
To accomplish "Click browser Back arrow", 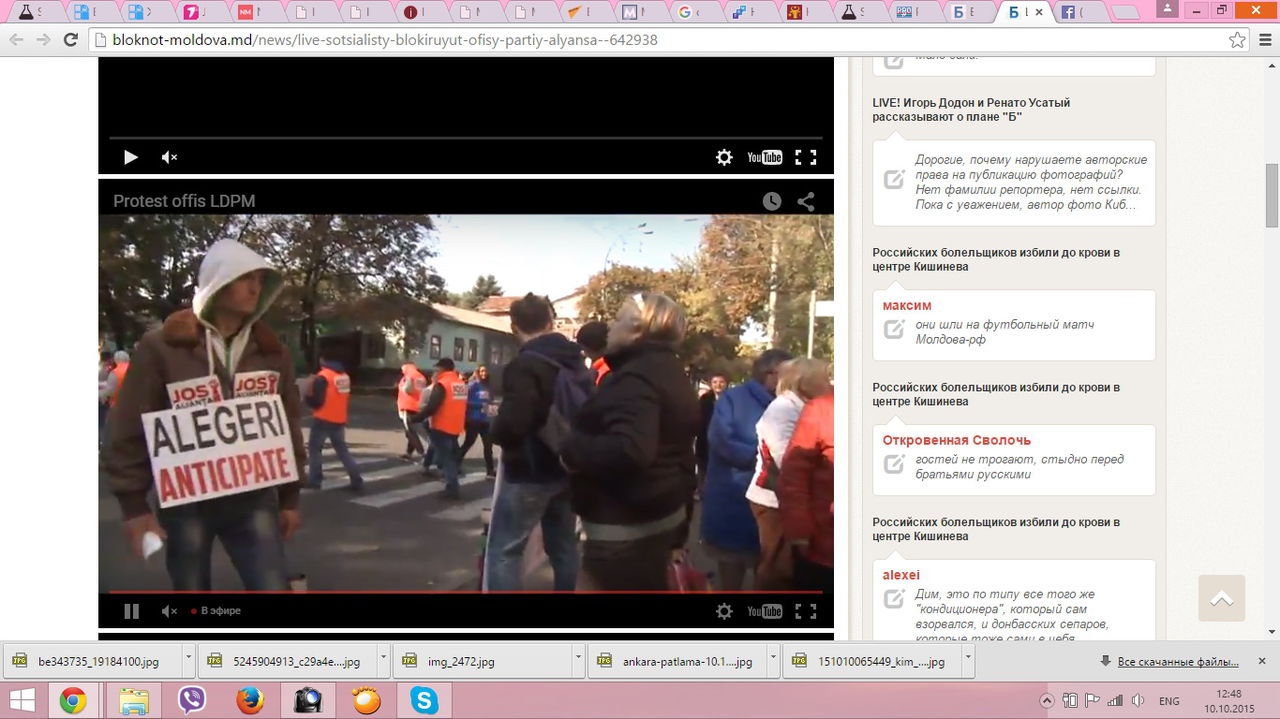I will [x=16, y=40].
